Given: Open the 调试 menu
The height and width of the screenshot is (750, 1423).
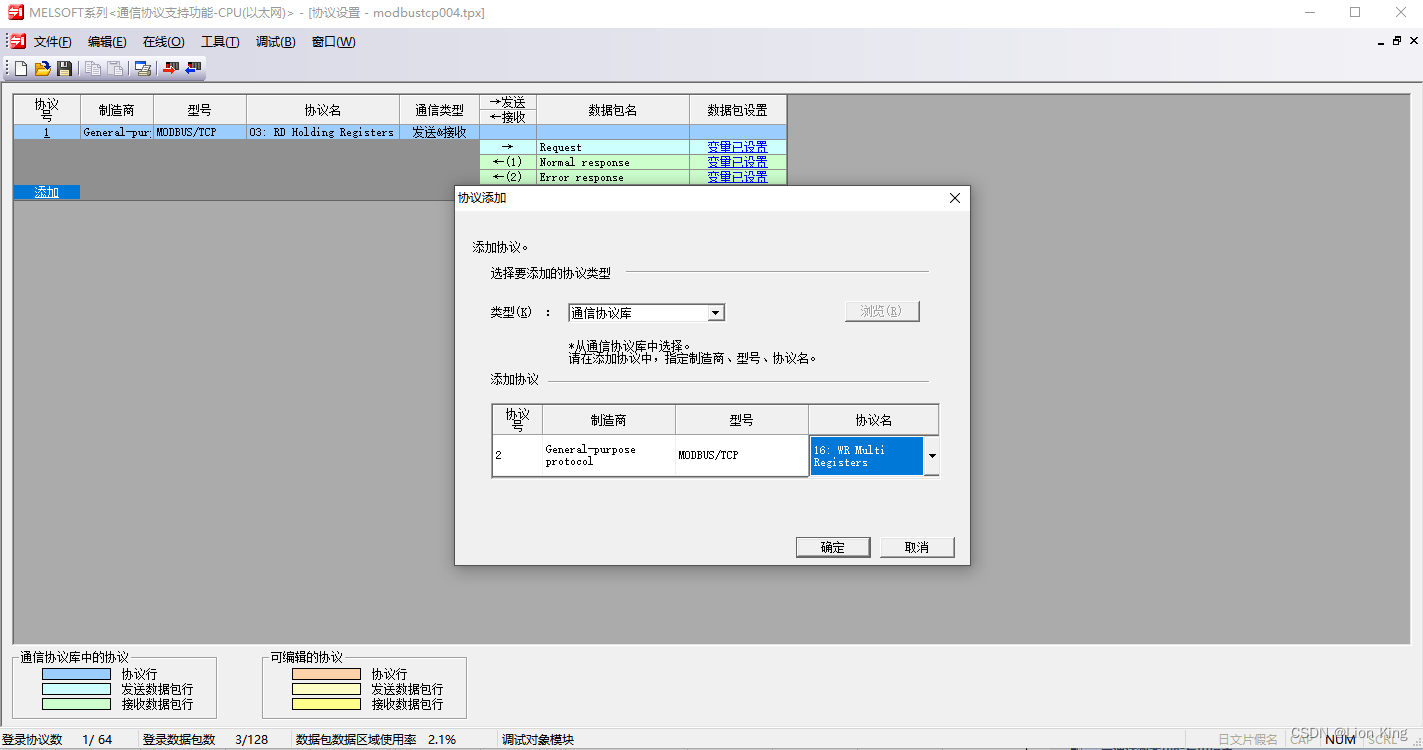Looking at the screenshot, I should pyautogui.click(x=275, y=41).
